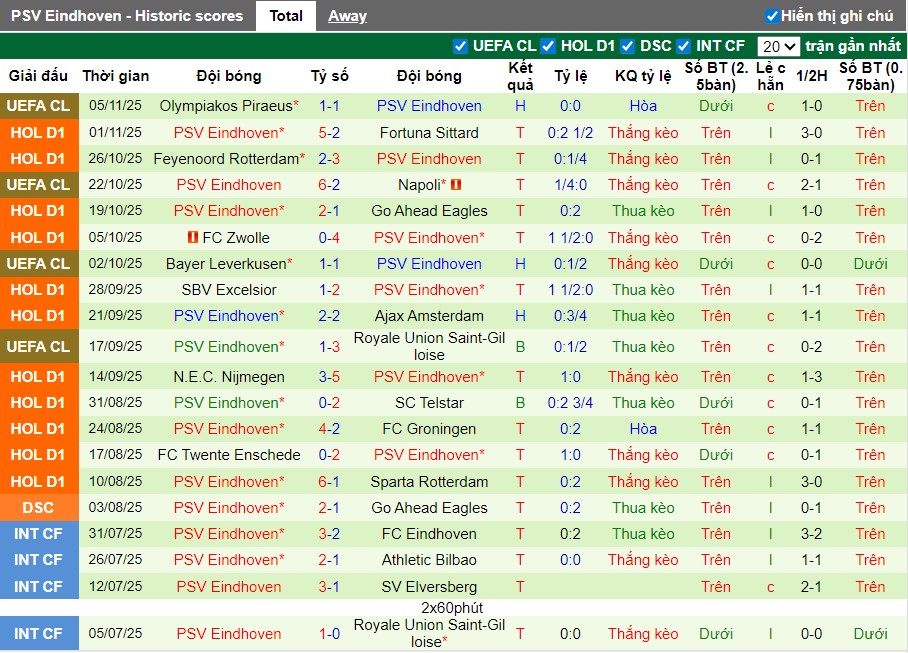Click the Ajax Amsterdam team name
The image size is (908, 653).
pos(429,316)
